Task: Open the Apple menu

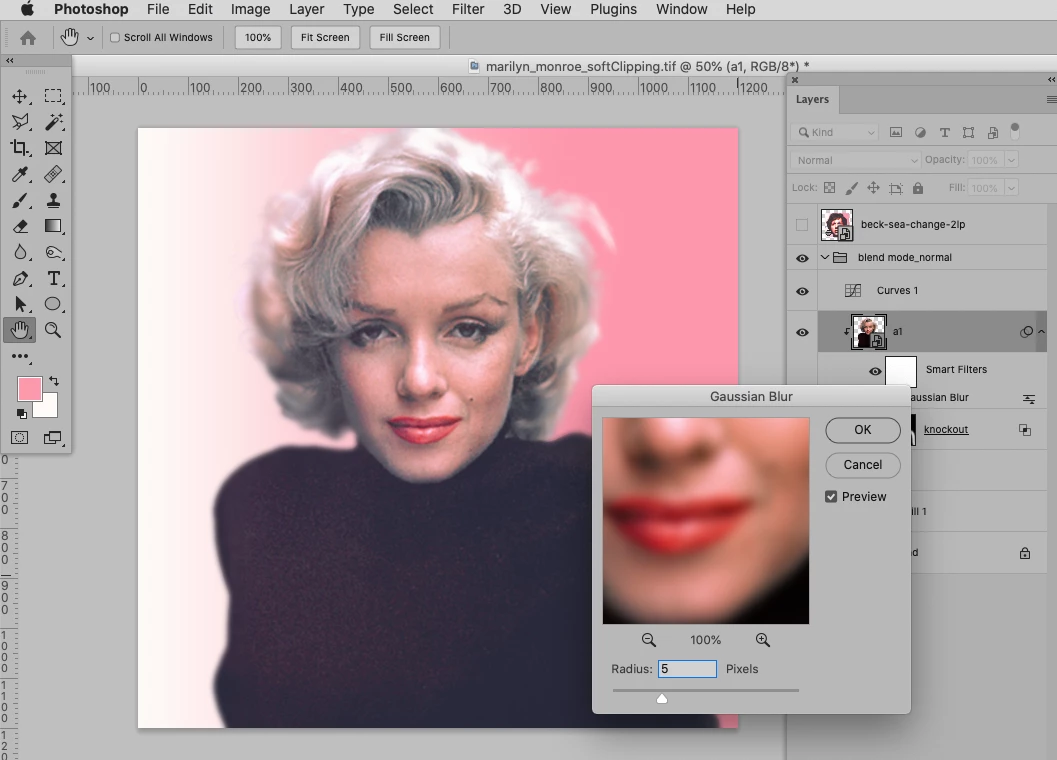Action: pyautogui.click(x=27, y=9)
